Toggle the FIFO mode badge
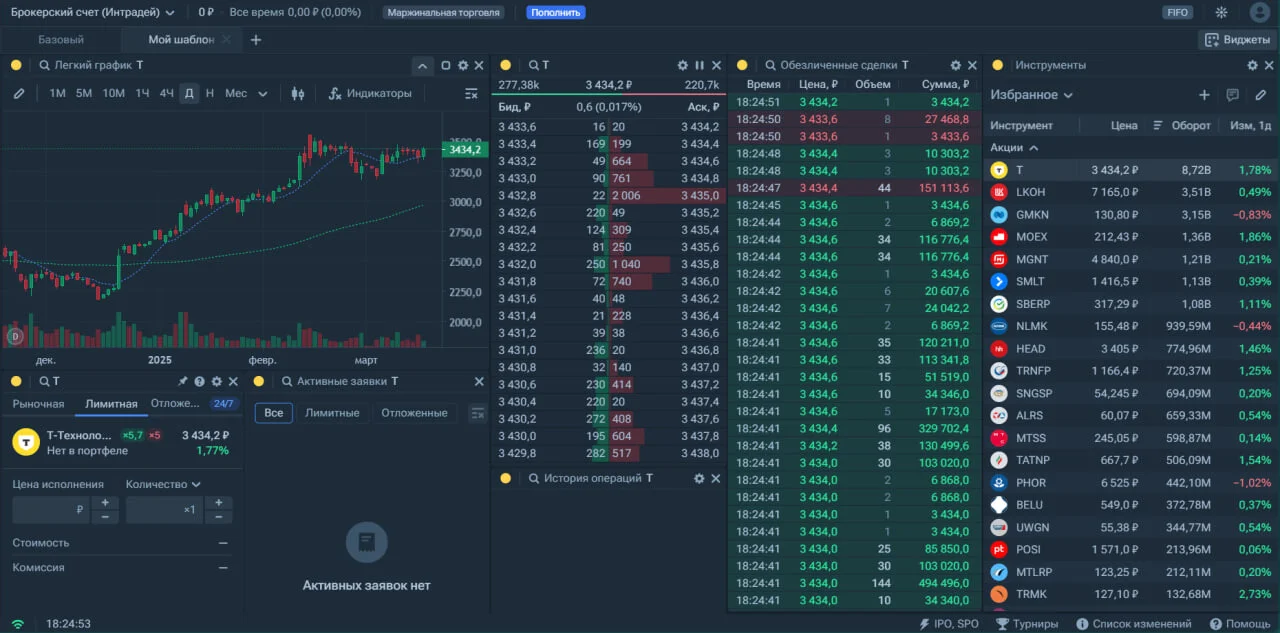Viewport: 1280px width, 633px height. click(x=1177, y=13)
